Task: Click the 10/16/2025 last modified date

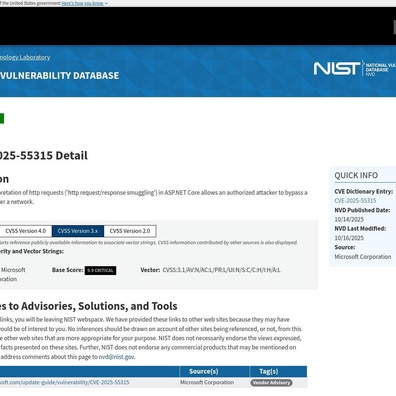Action: [x=349, y=238]
